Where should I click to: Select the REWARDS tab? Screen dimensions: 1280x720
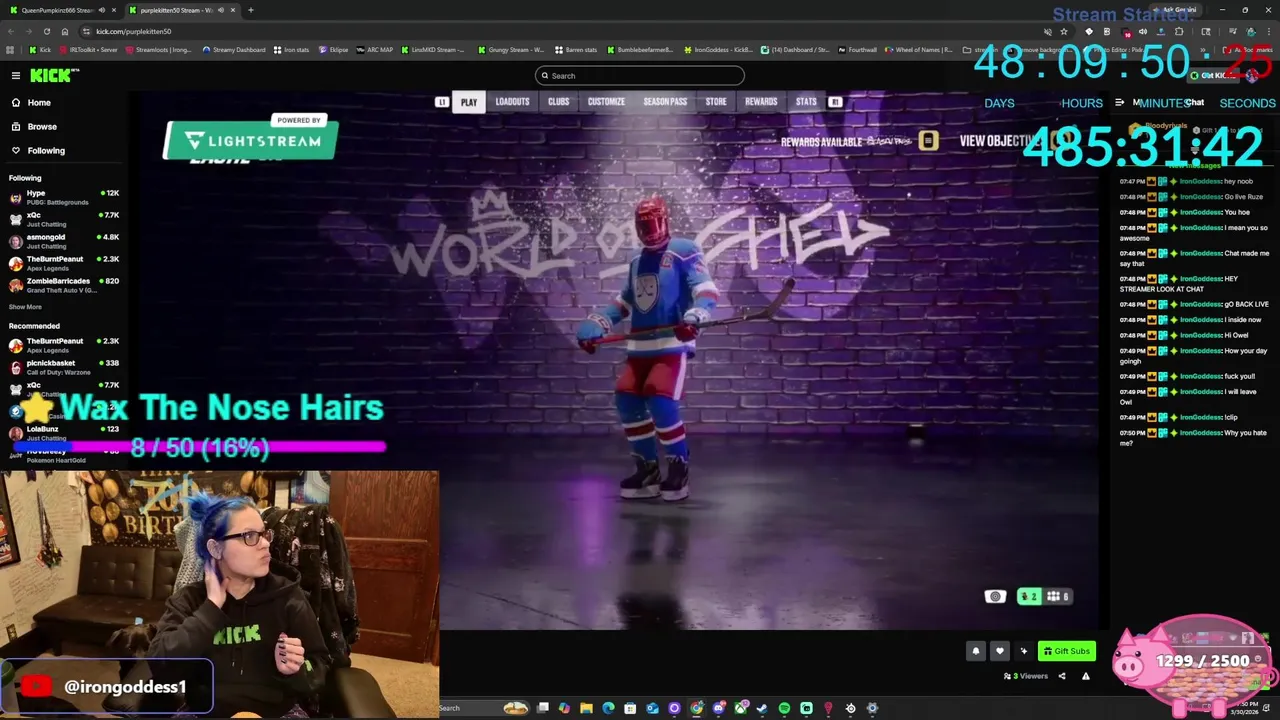click(761, 102)
